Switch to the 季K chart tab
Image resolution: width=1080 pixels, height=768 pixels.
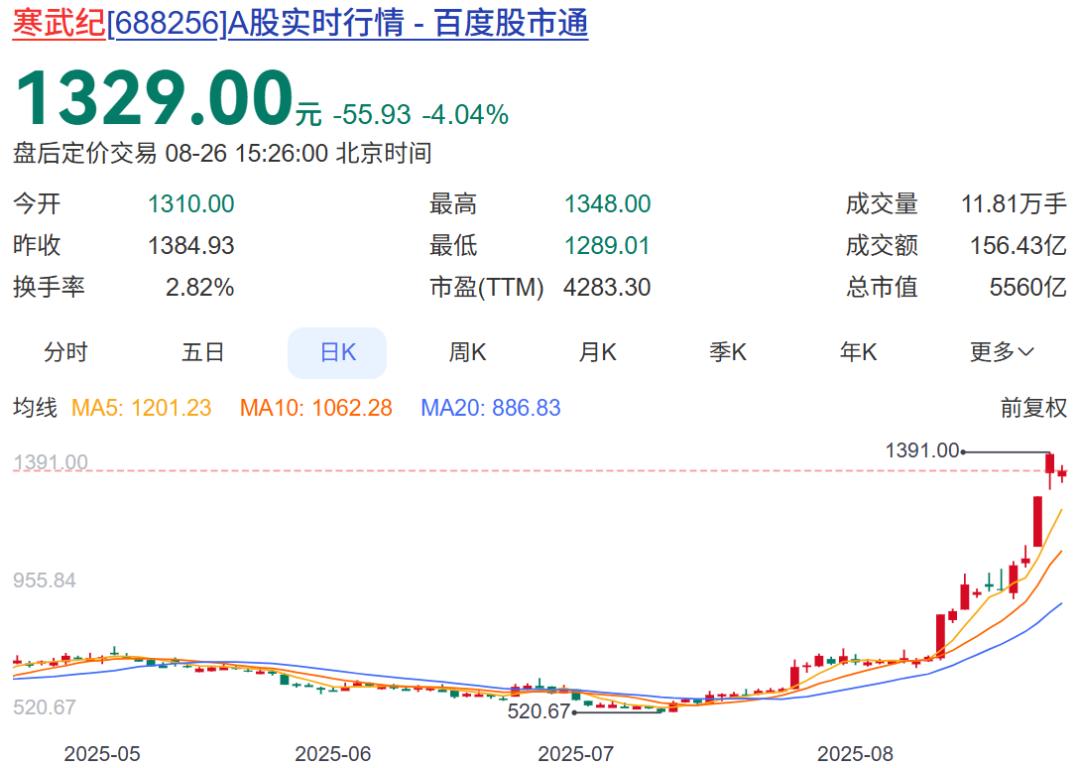pyautogui.click(x=728, y=352)
